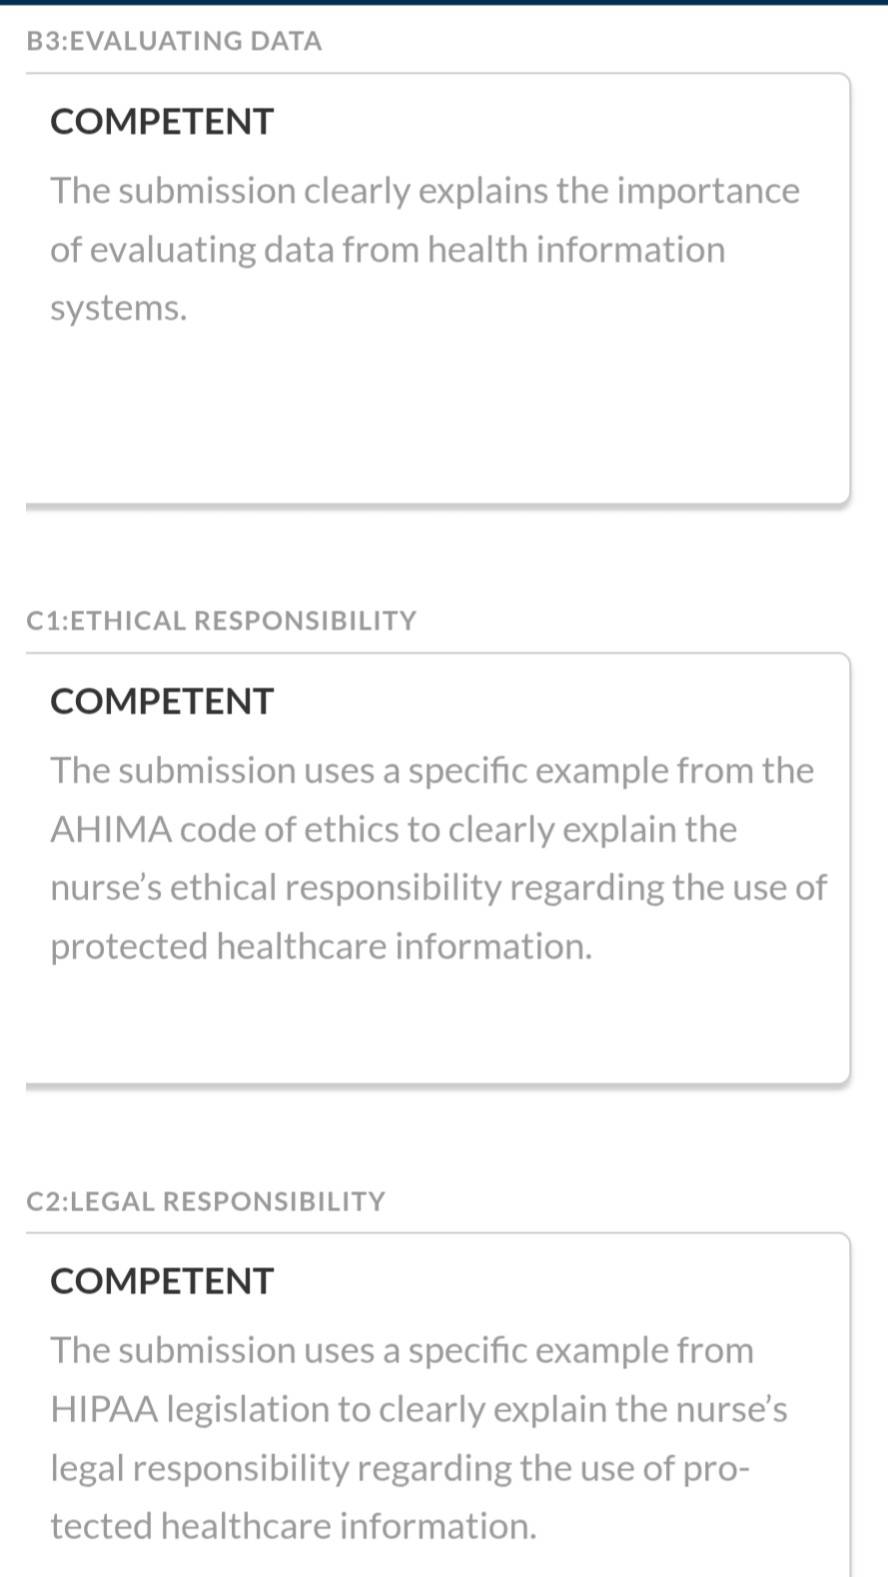Viewport: 888px width, 1577px height.
Task: Click the AHIMA code of ethics description
Action: (x=438, y=858)
